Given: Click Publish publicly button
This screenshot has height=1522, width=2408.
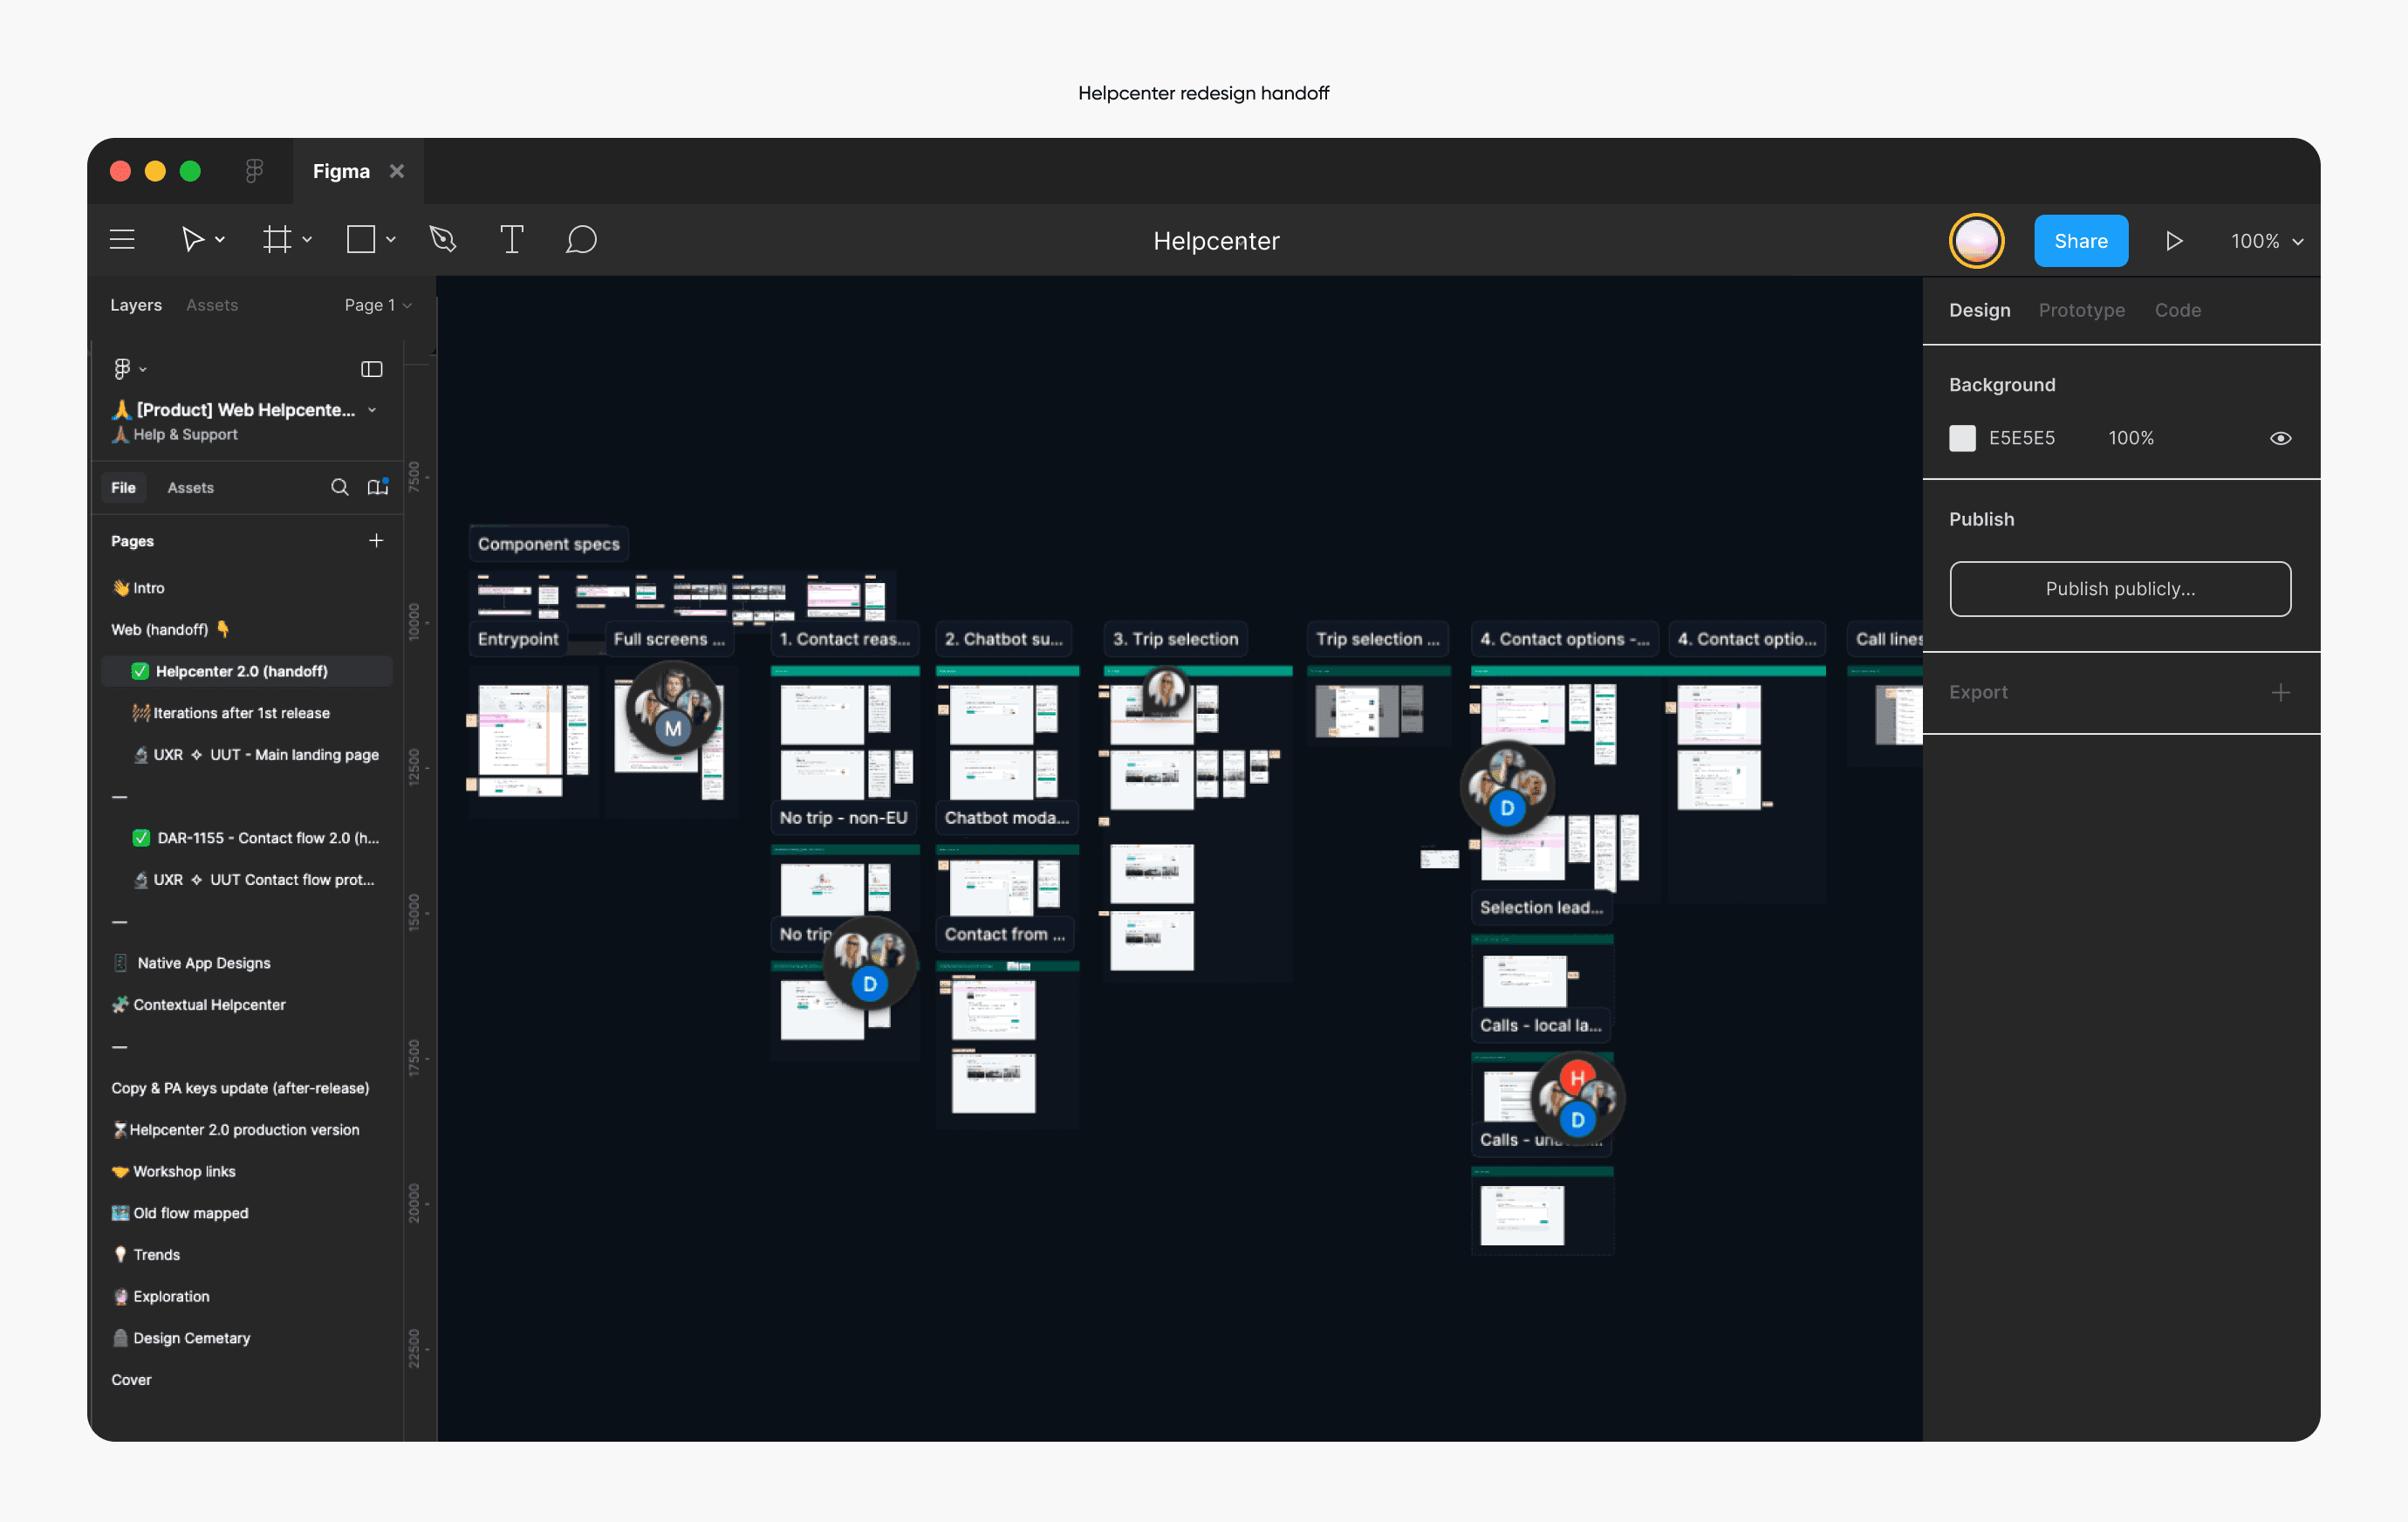Looking at the screenshot, I should coord(2119,589).
